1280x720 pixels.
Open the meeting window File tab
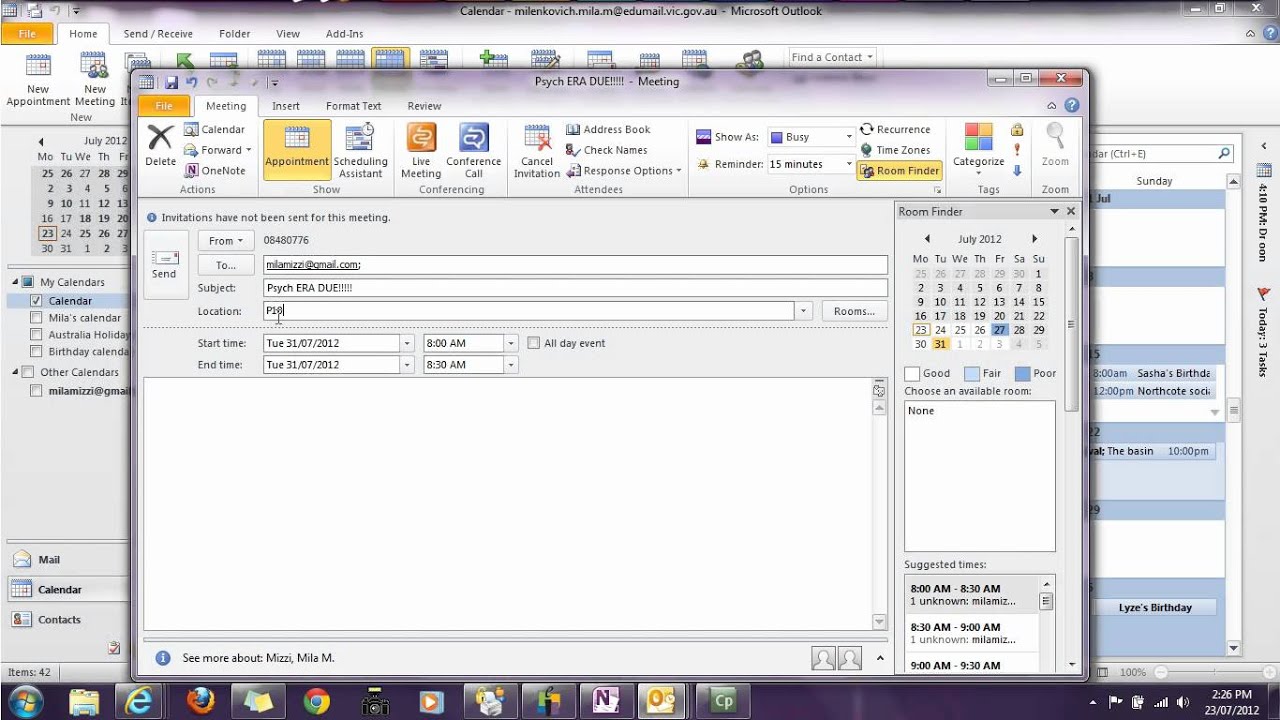pyautogui.click(x=164, y=105)
